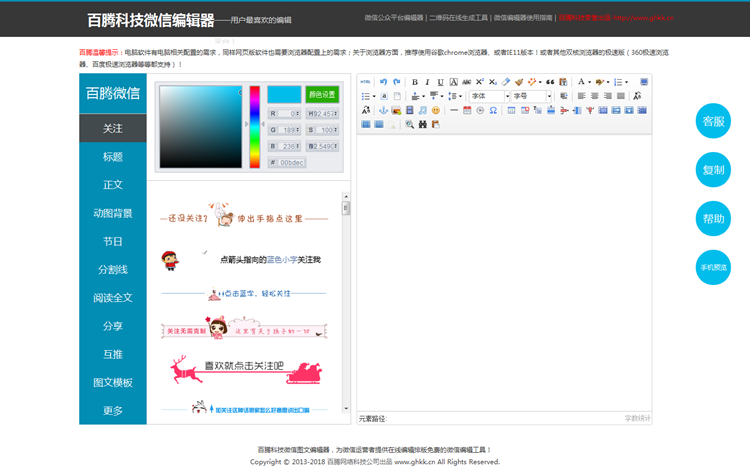Open the 标题 sidebar category
This screenshot has width=750, height=468.
point(113,156)
